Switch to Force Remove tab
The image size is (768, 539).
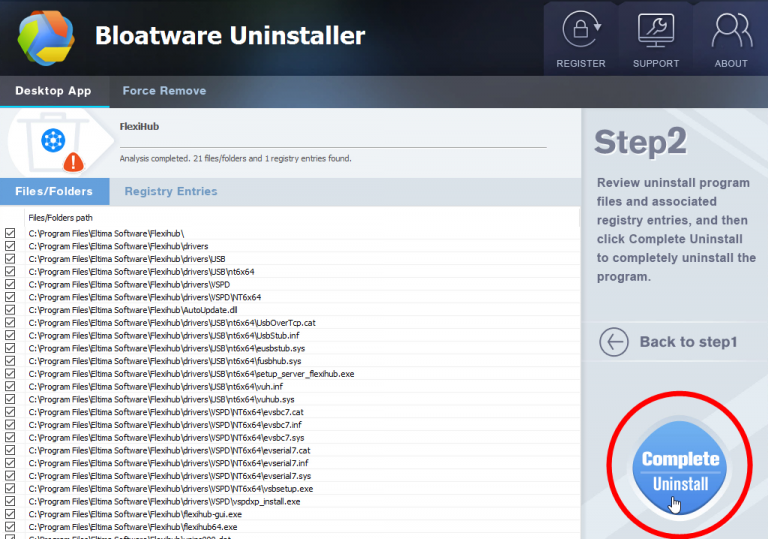[x=164, y=91]
